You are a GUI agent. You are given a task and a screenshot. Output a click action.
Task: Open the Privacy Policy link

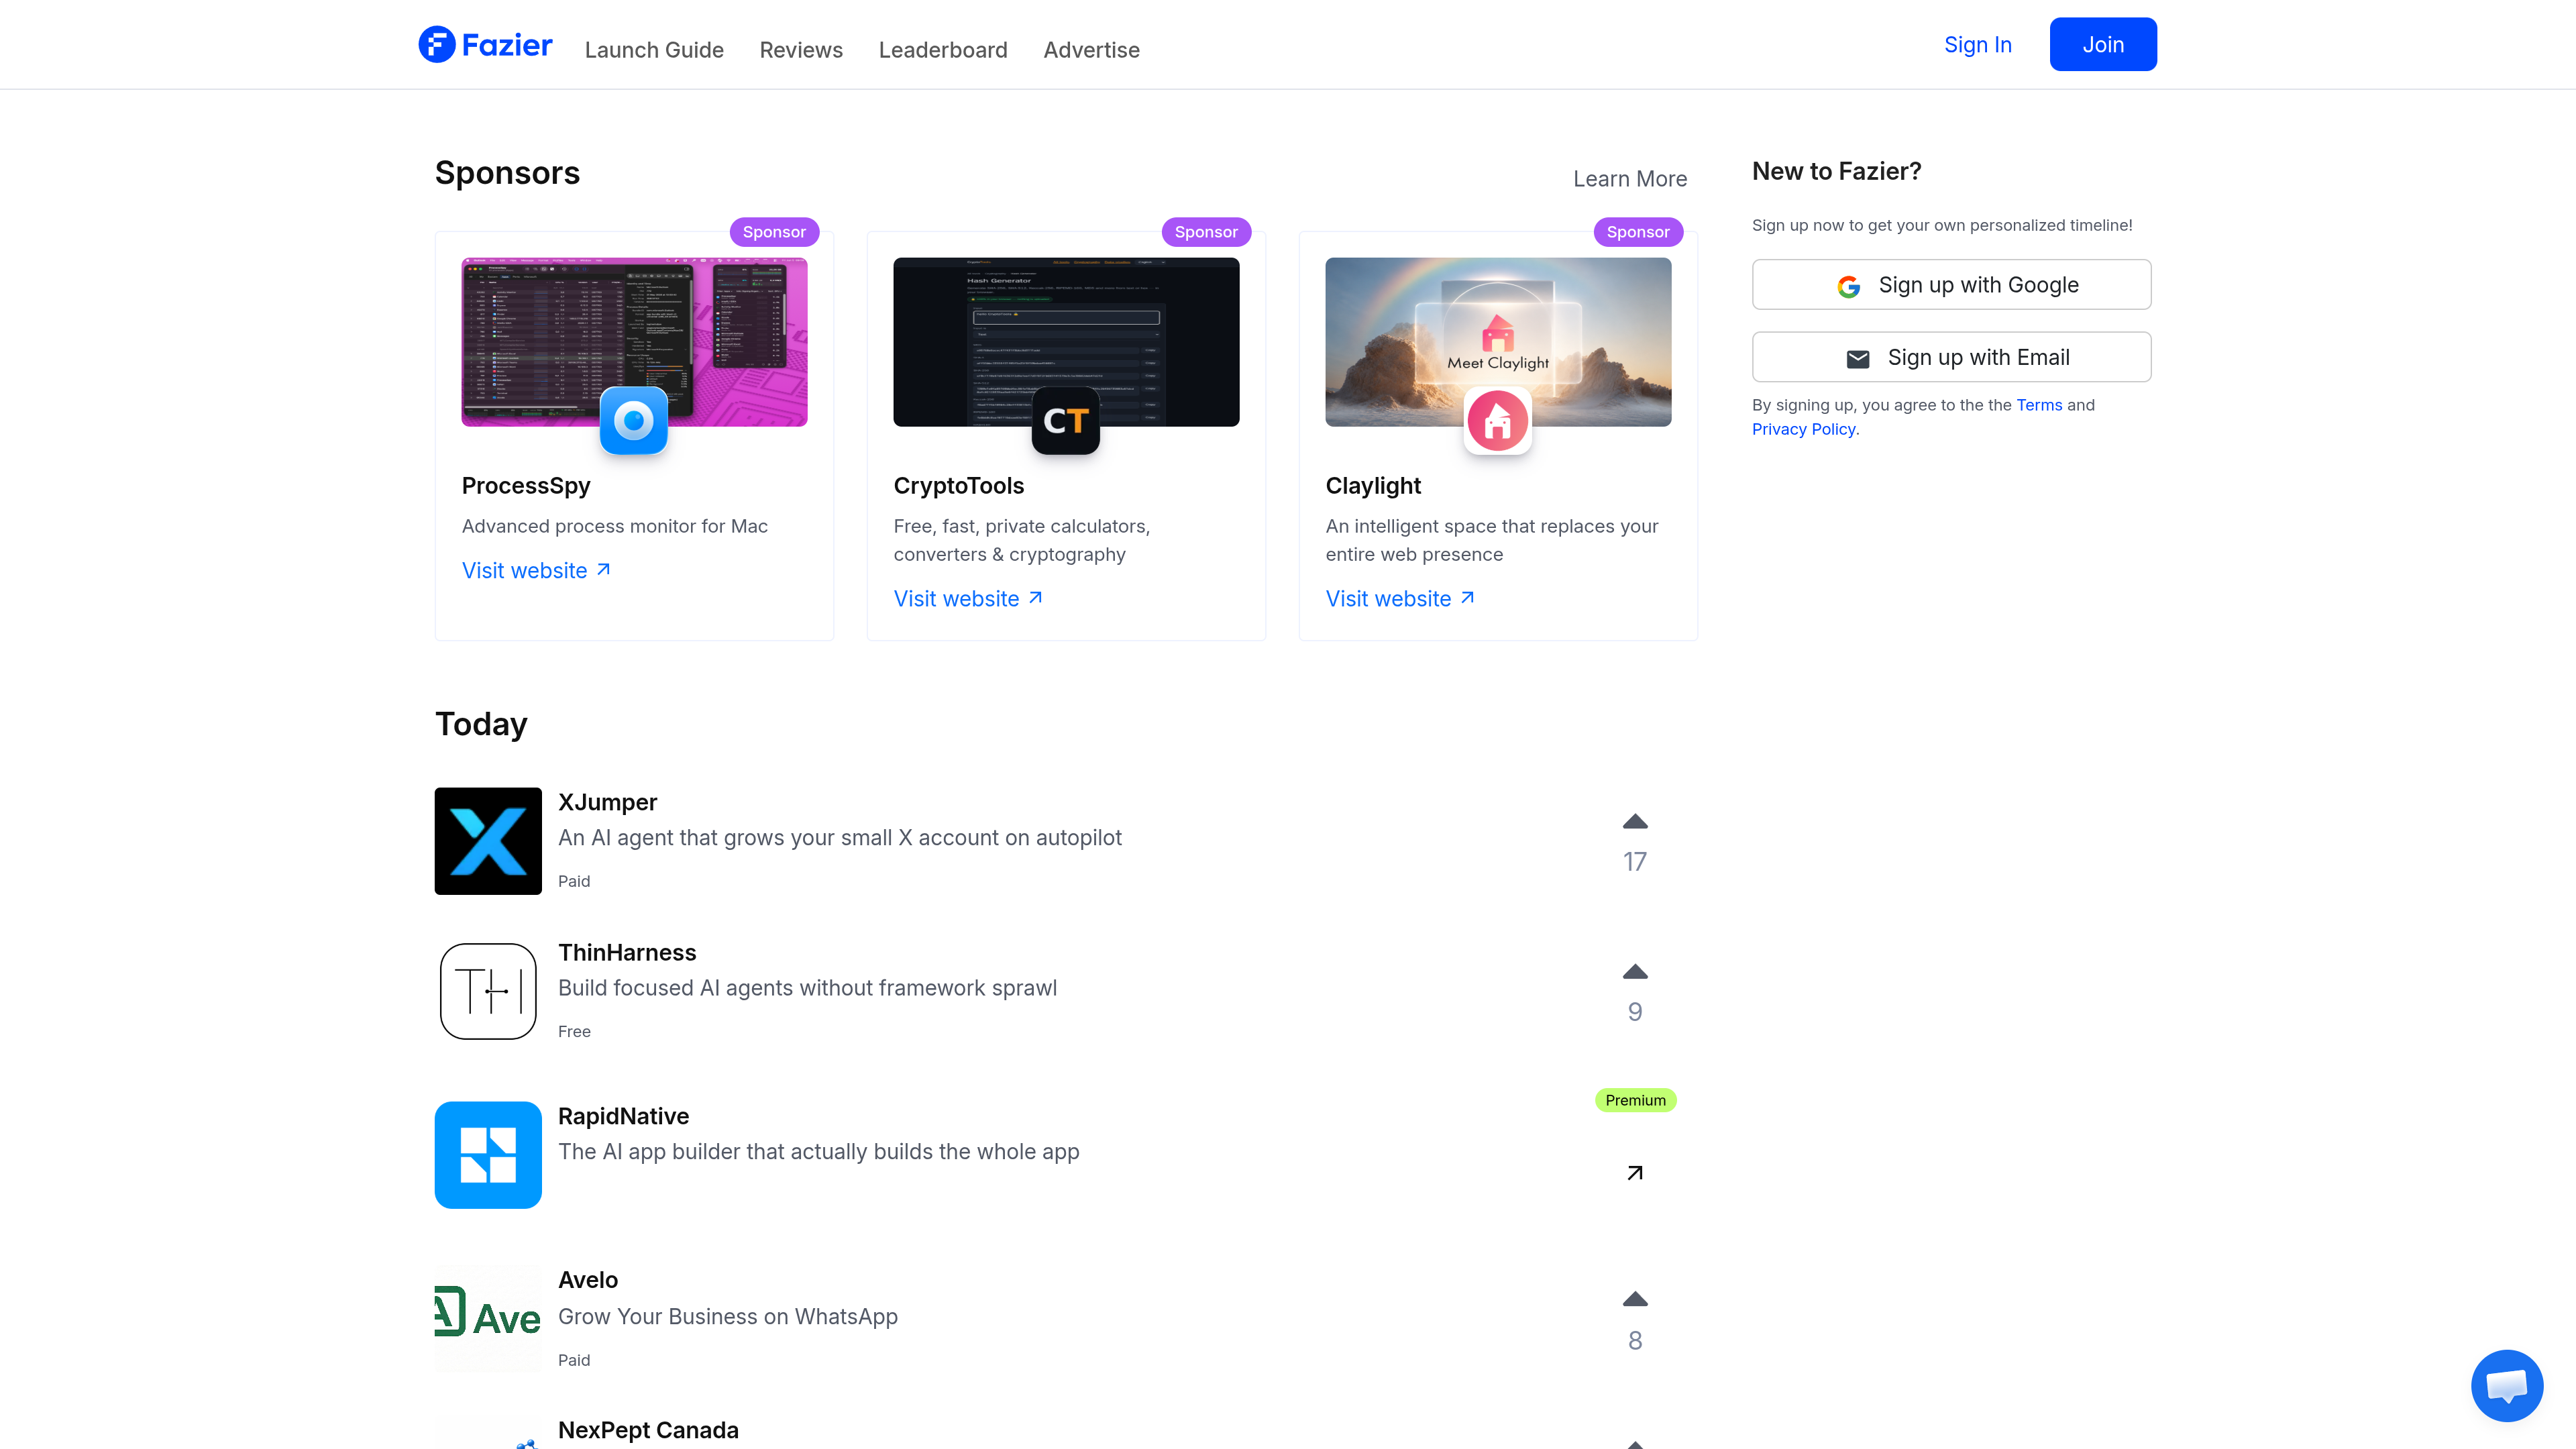tap(1804, 429)
